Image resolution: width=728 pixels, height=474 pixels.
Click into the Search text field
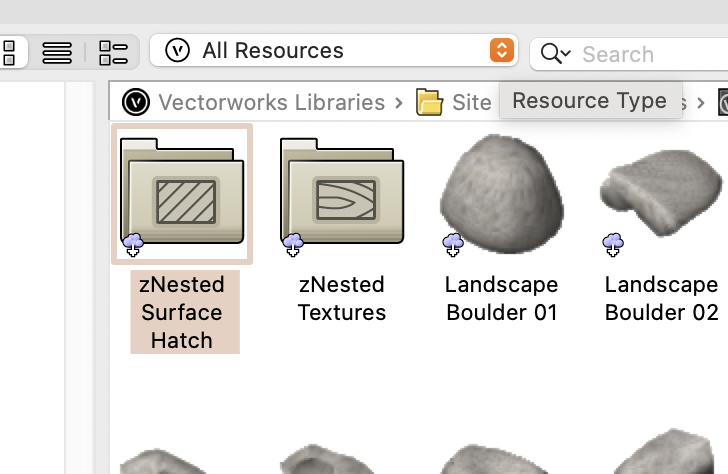tap(640, 54)
